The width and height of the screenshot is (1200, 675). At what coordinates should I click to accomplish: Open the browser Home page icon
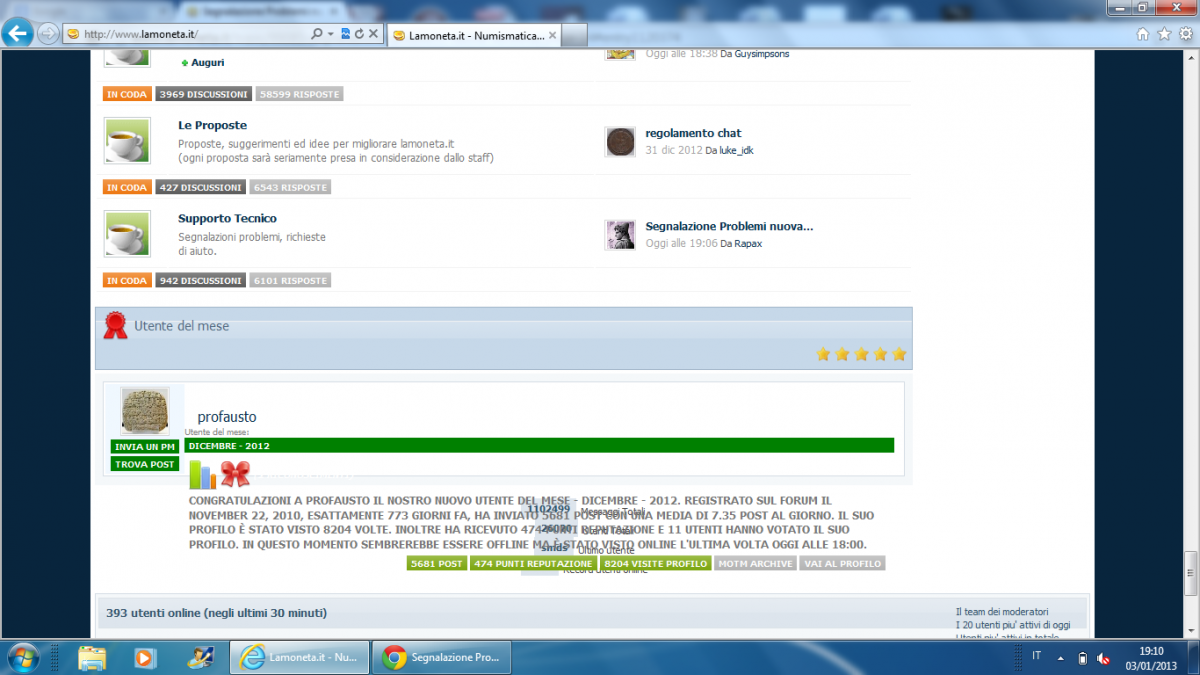1143,33
